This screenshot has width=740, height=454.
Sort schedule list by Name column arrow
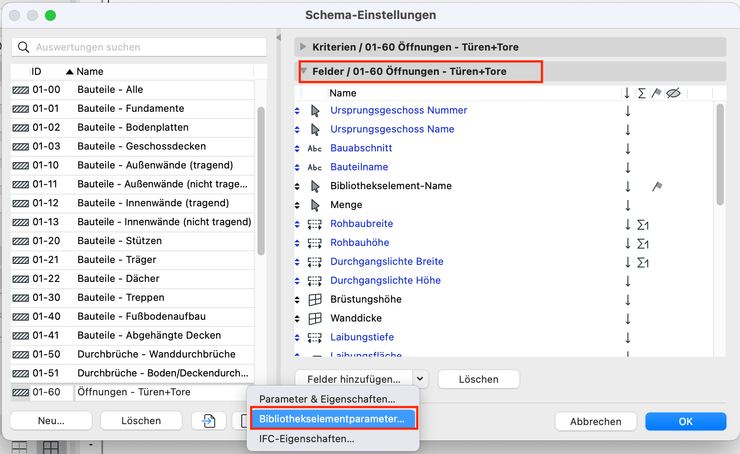(x=69, y=72)
